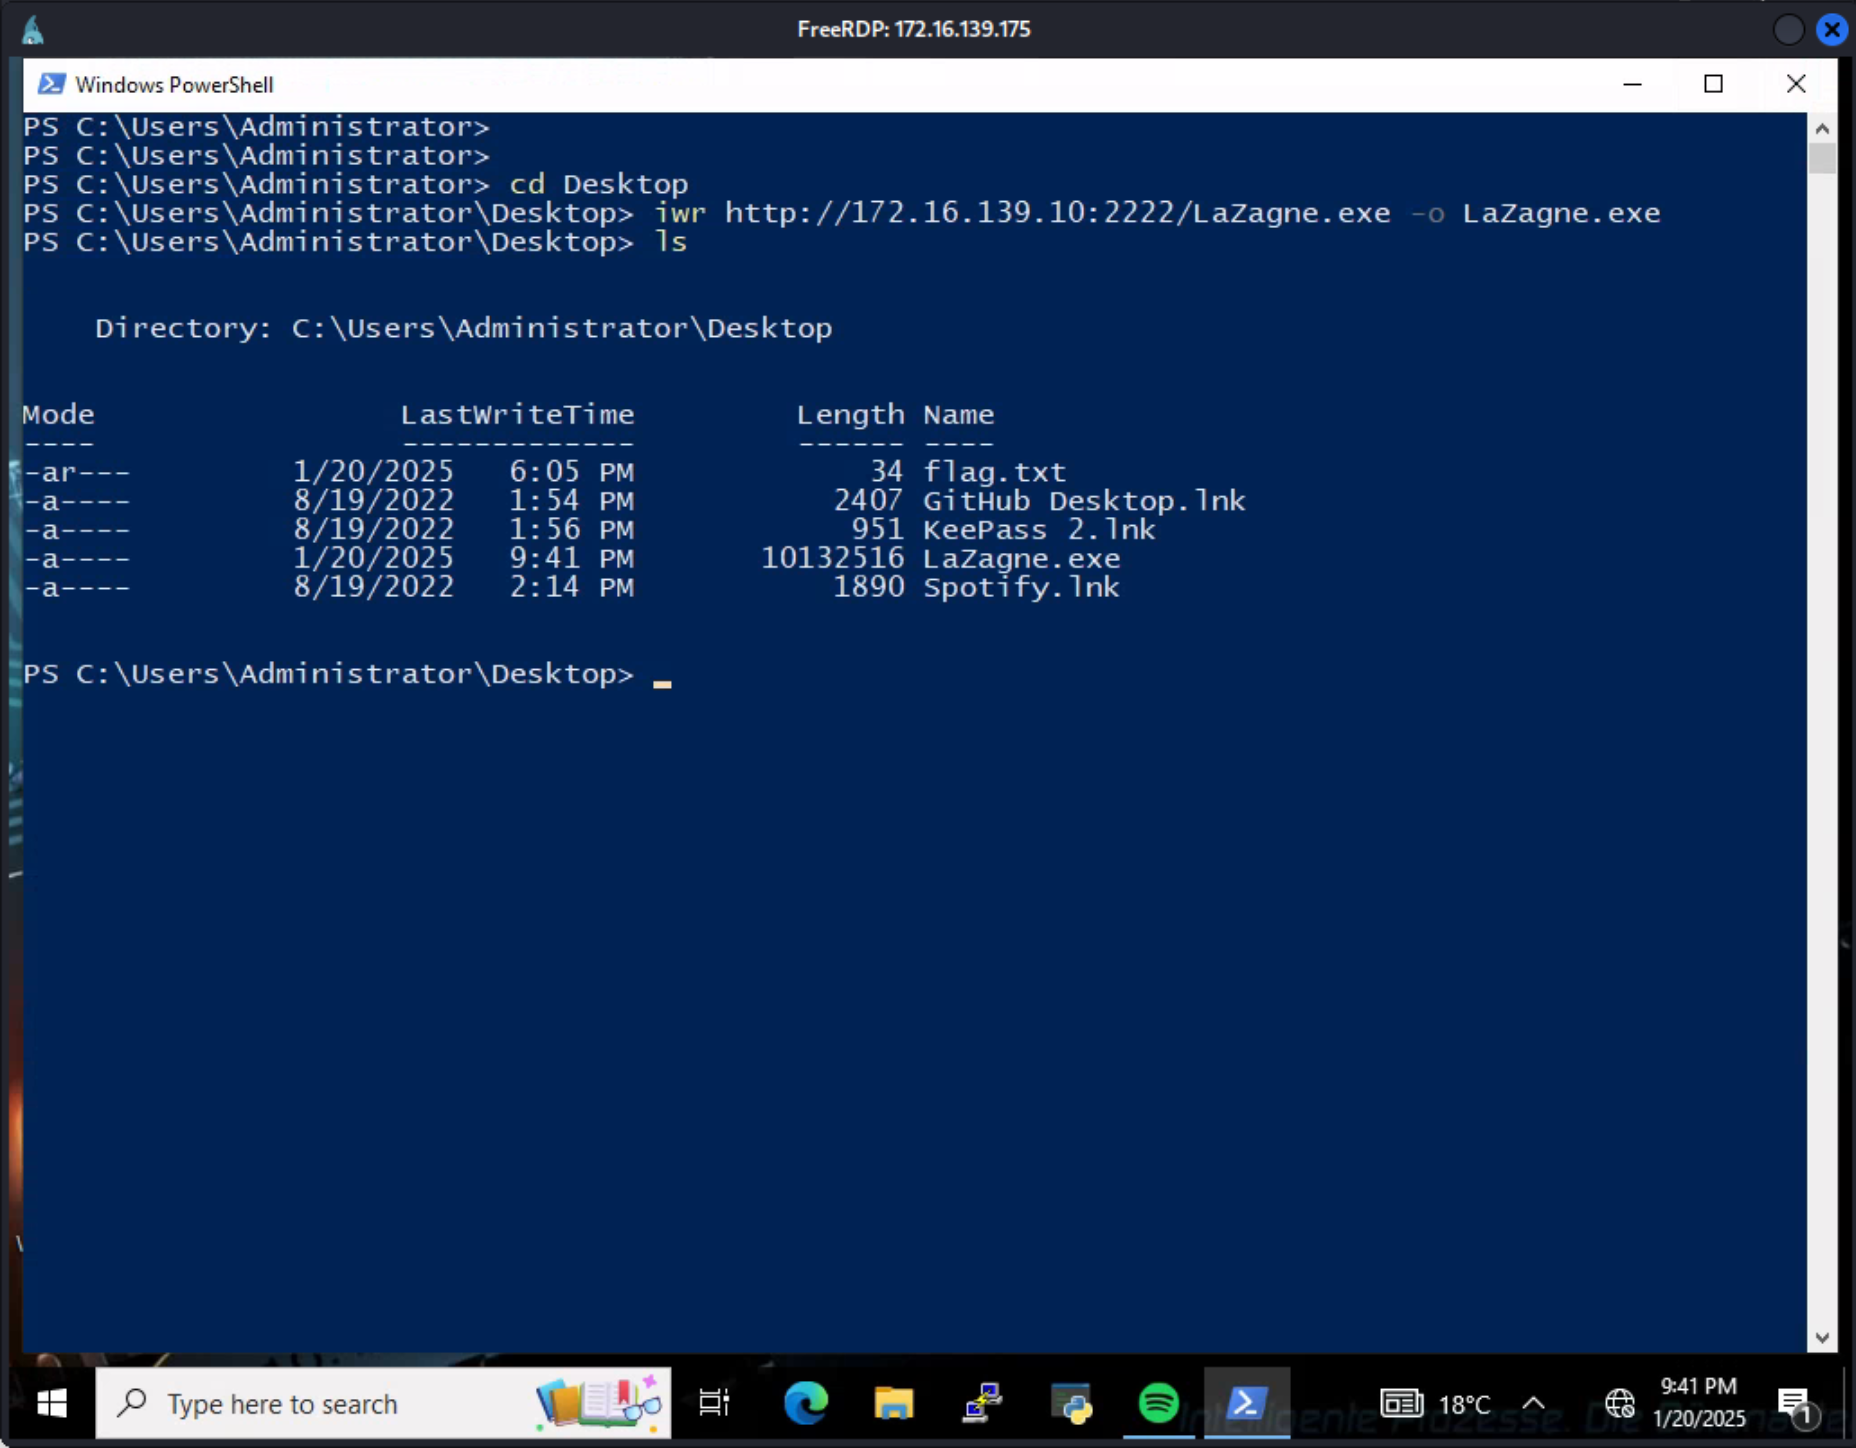
Task: Click the 1:56 PM write time
Action: click(571, 530)
